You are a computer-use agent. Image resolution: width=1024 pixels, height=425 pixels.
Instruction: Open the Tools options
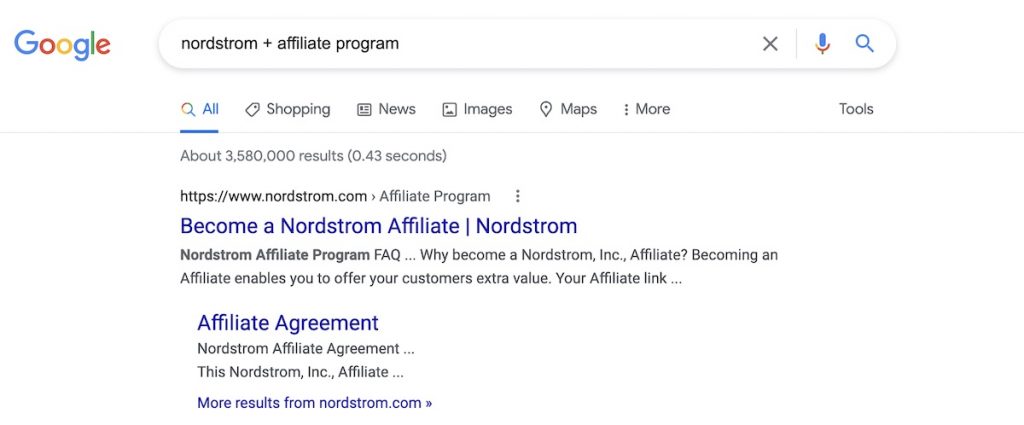point(856,109)
